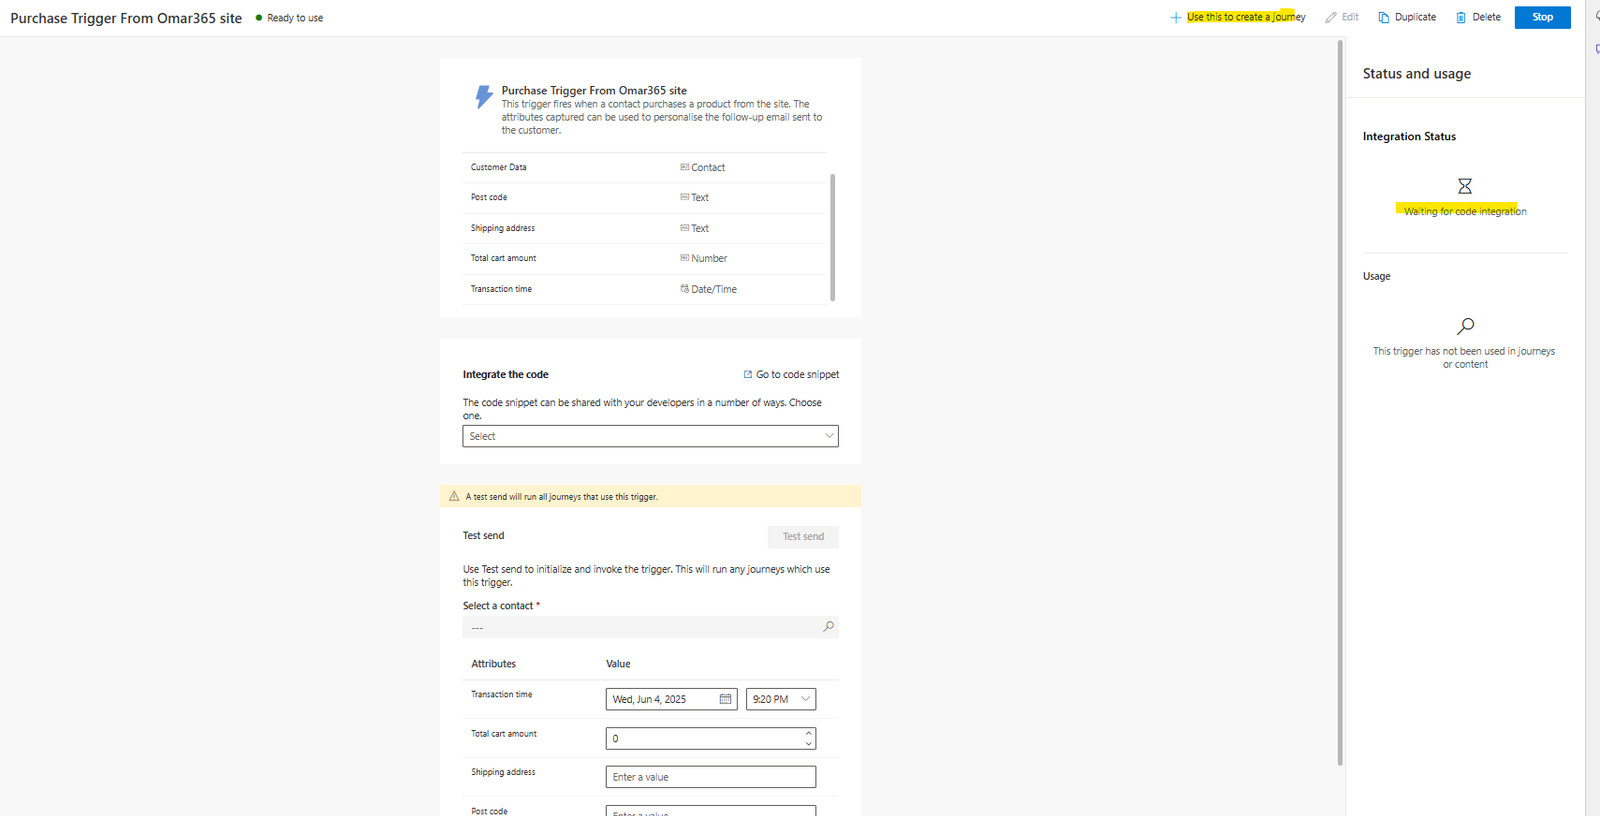The image size is (1600, 816).
Task: Click the Contact type icon for Customer Data
Action: [x=685, y=167]
